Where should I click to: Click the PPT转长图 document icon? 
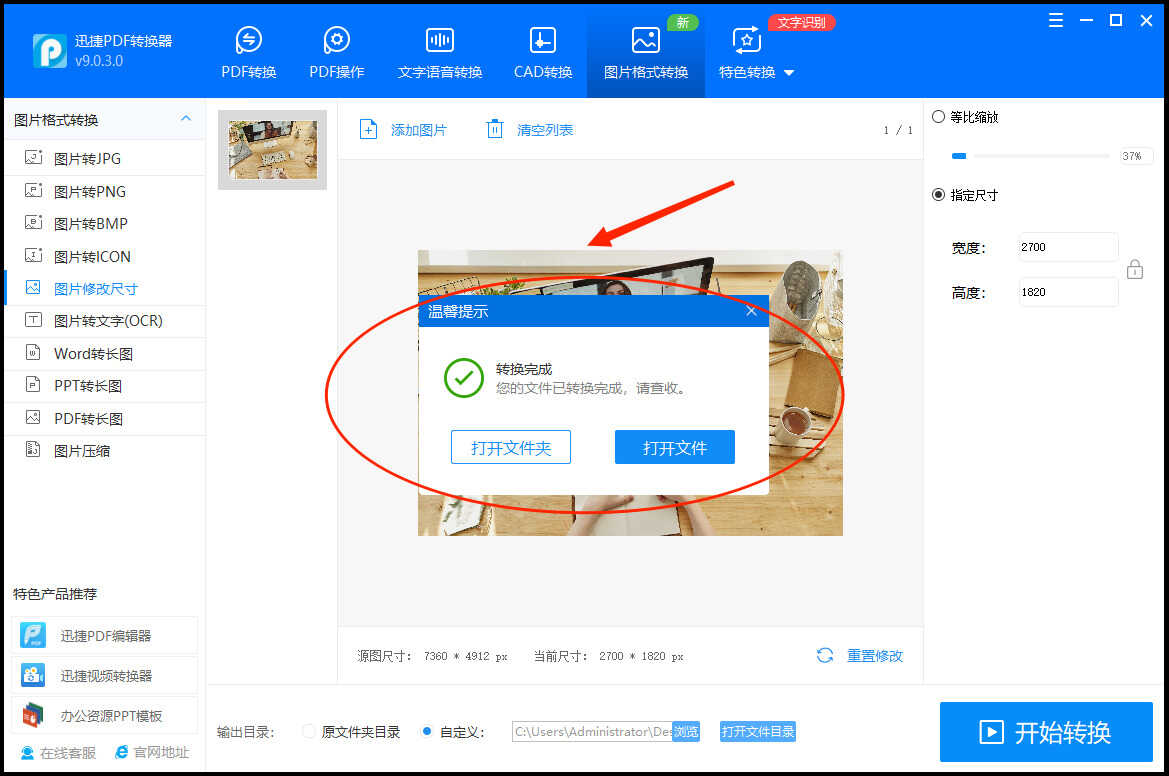pos(34,385)
